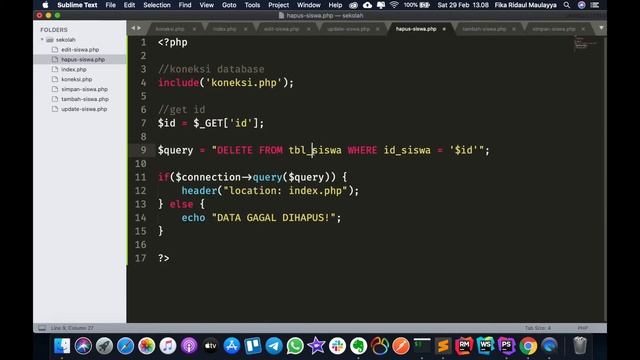Open Apple TV app in dock
The width and height of the screenshot is (640, 360).
[210, 346]
